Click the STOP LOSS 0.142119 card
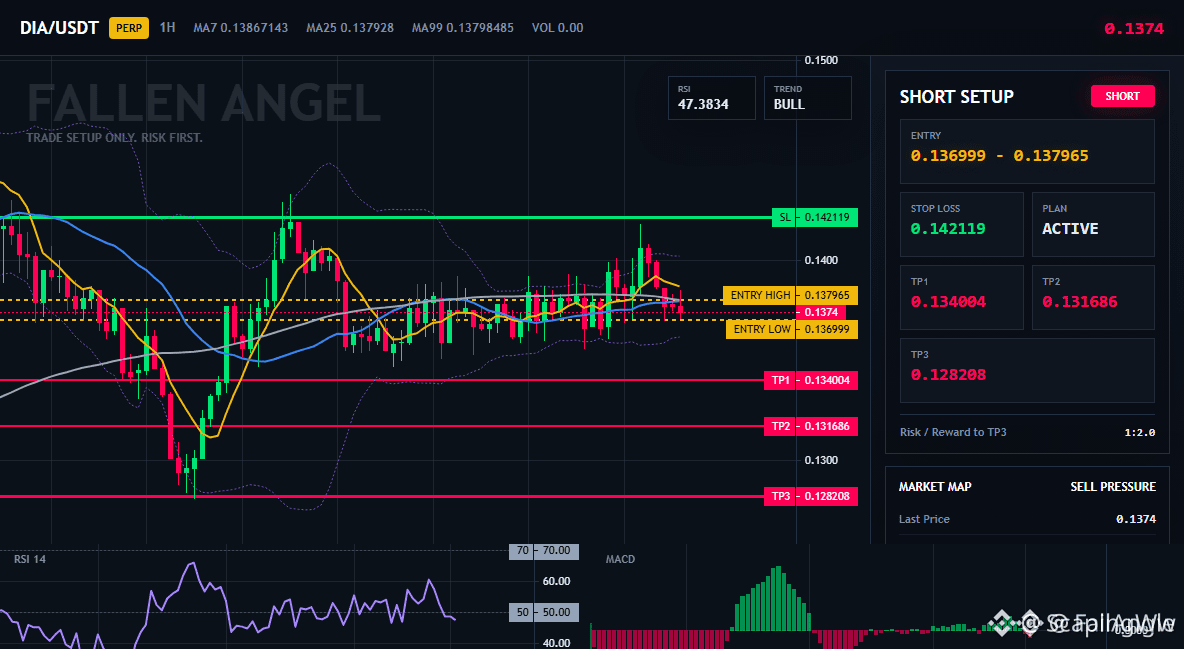 (961, 224)
